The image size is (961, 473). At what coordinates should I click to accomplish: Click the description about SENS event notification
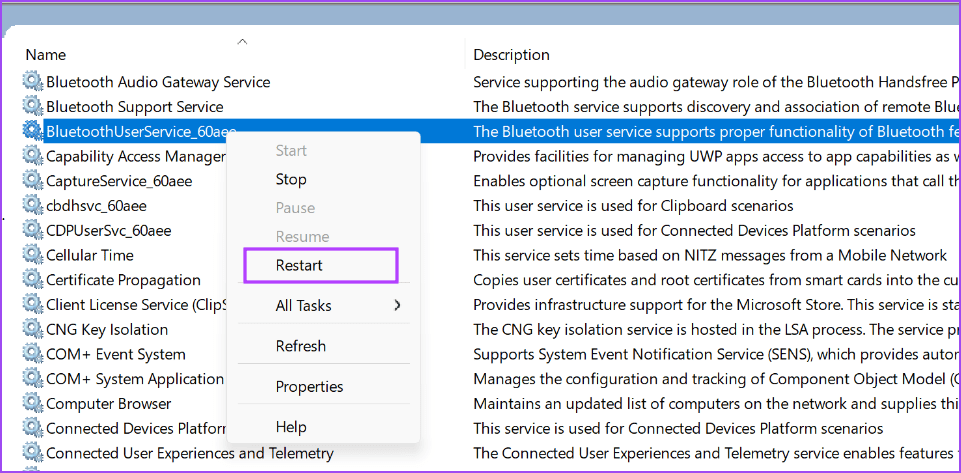click(717, 354)
